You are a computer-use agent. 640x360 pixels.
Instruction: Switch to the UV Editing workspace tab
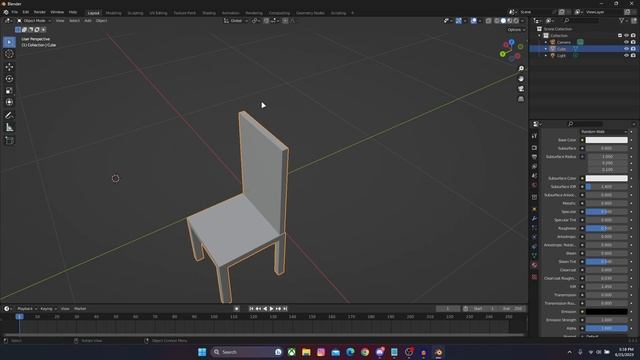(158, 13)
